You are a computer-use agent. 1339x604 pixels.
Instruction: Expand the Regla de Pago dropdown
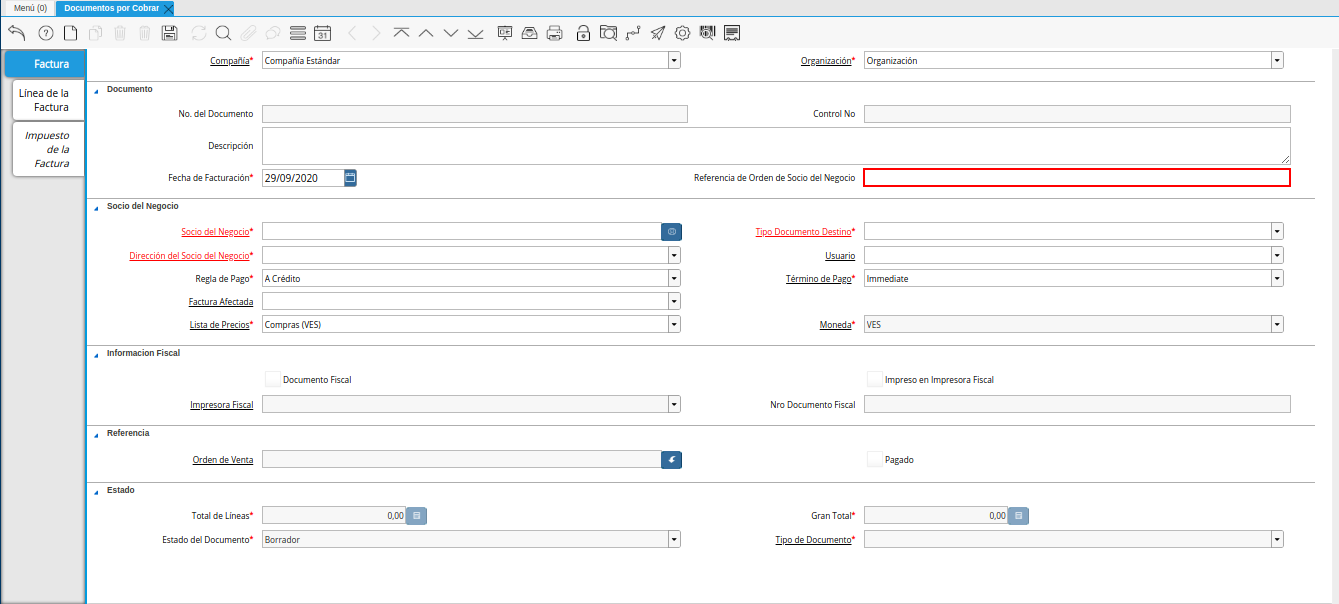click(674, 278)
